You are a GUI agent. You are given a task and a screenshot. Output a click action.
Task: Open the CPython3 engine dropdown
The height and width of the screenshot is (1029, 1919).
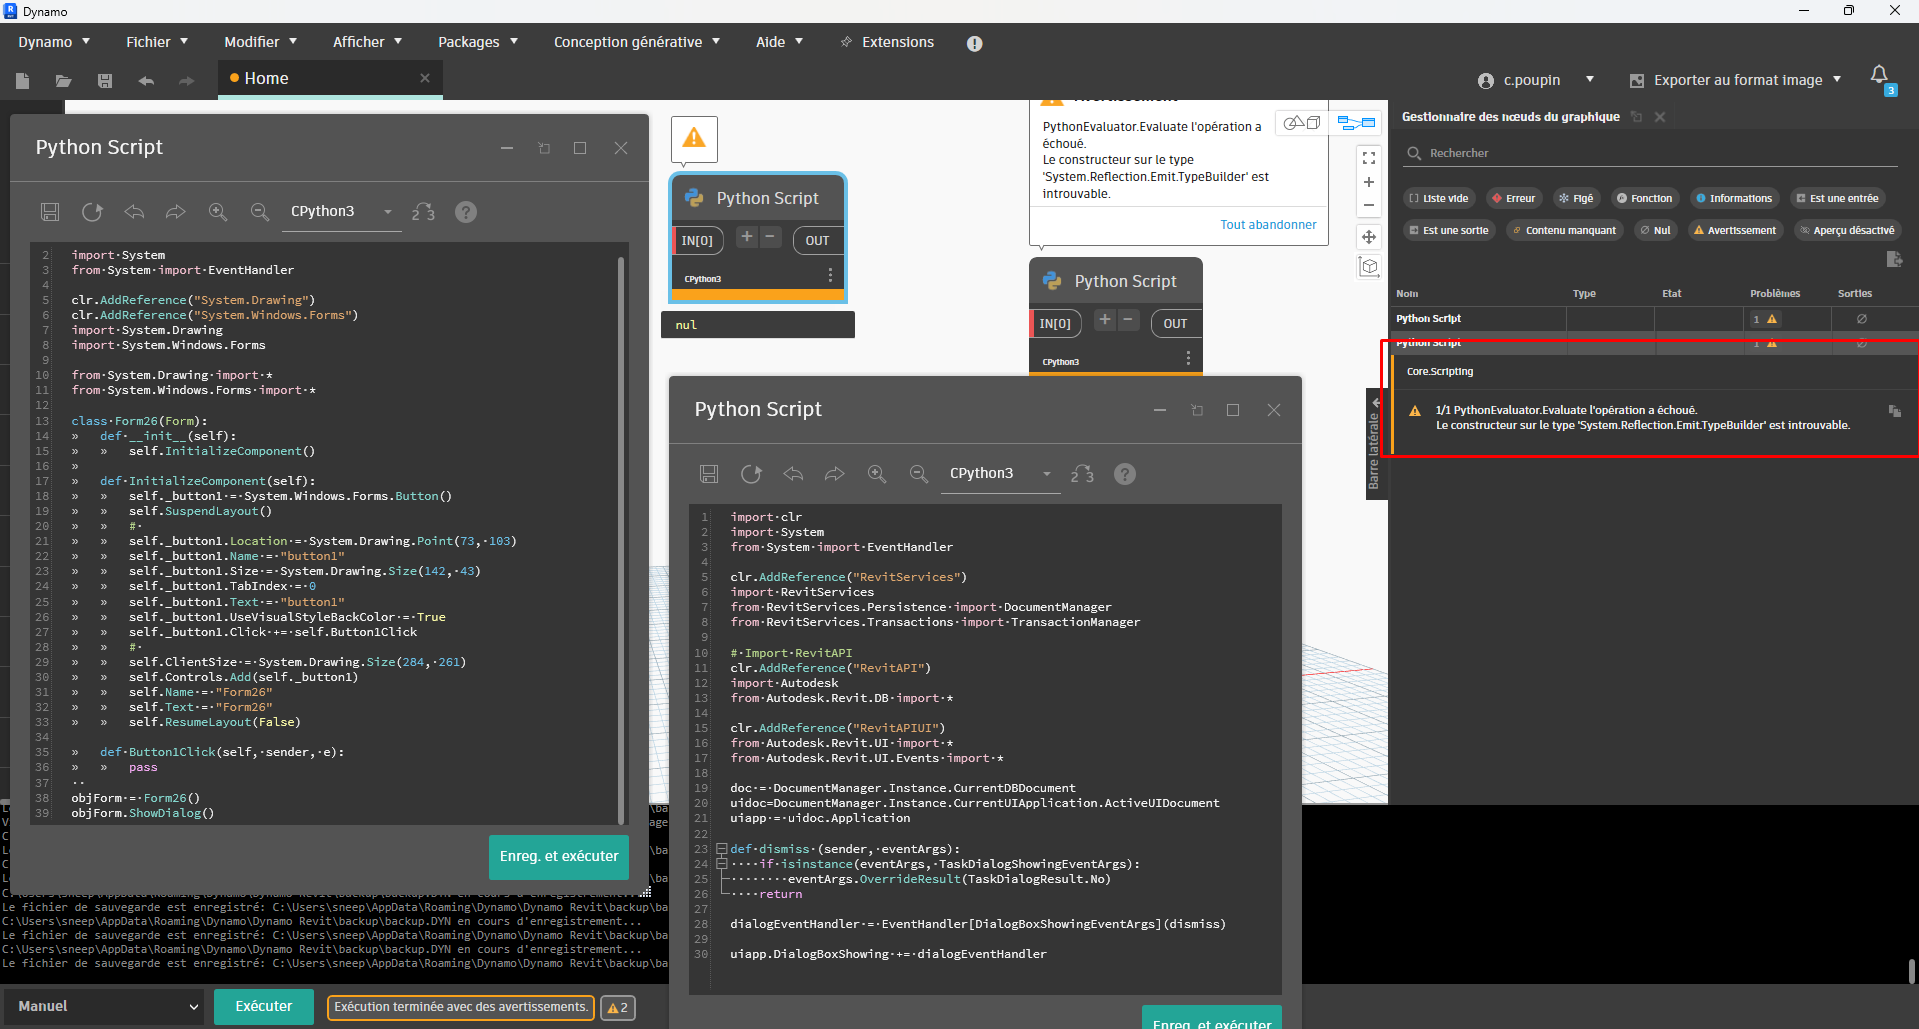click(340, 211)
